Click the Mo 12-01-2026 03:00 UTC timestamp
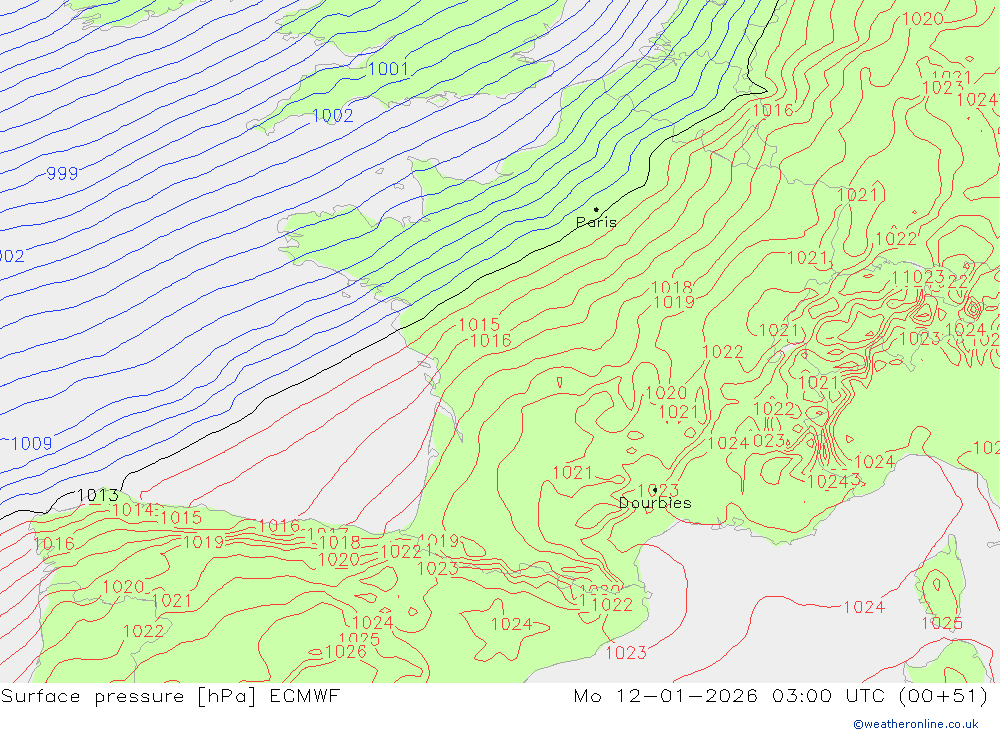1000x733 pixels. (781, 695)
